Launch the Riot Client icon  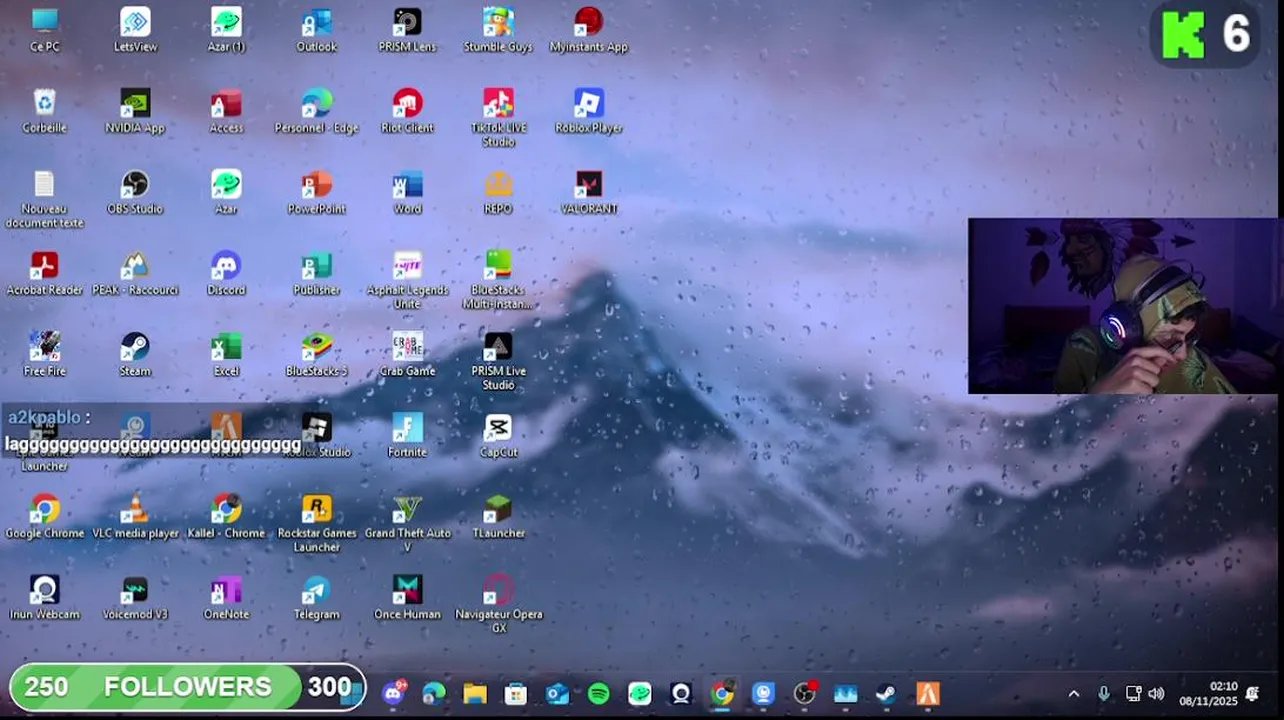(407, 110)
